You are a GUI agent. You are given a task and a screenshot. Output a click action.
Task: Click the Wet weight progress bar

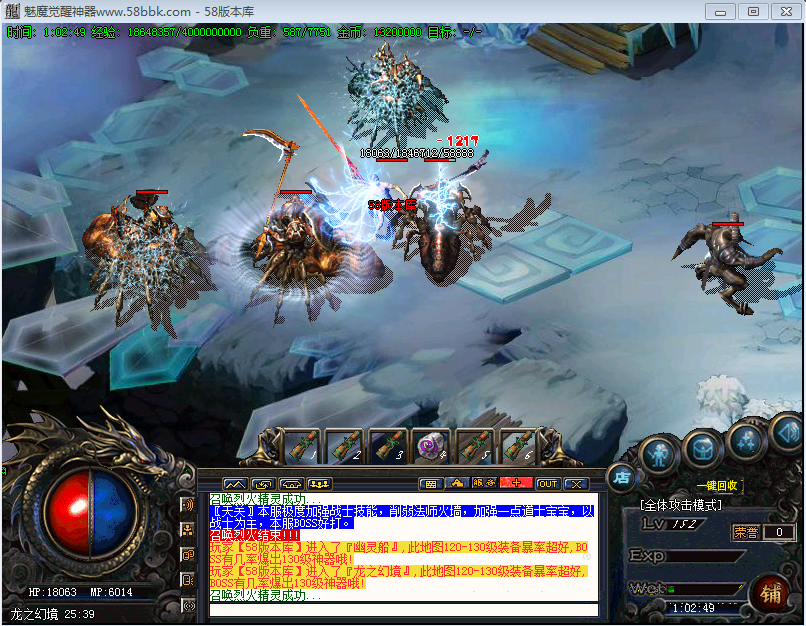706,588
